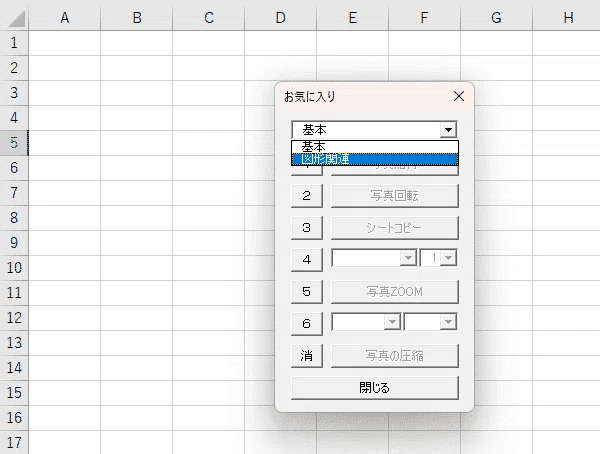Select column D header

pyautogui.click(x=280, y=18)
